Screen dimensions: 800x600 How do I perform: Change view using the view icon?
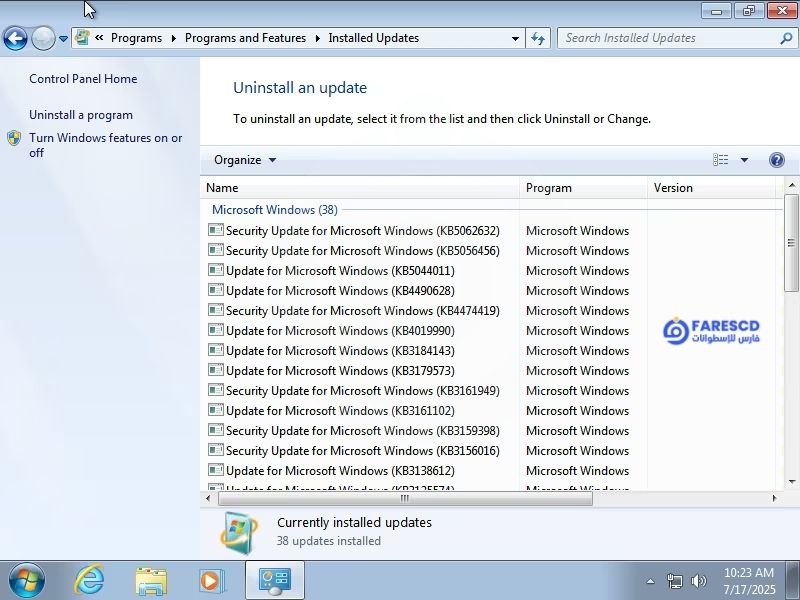tap(720, 160)
